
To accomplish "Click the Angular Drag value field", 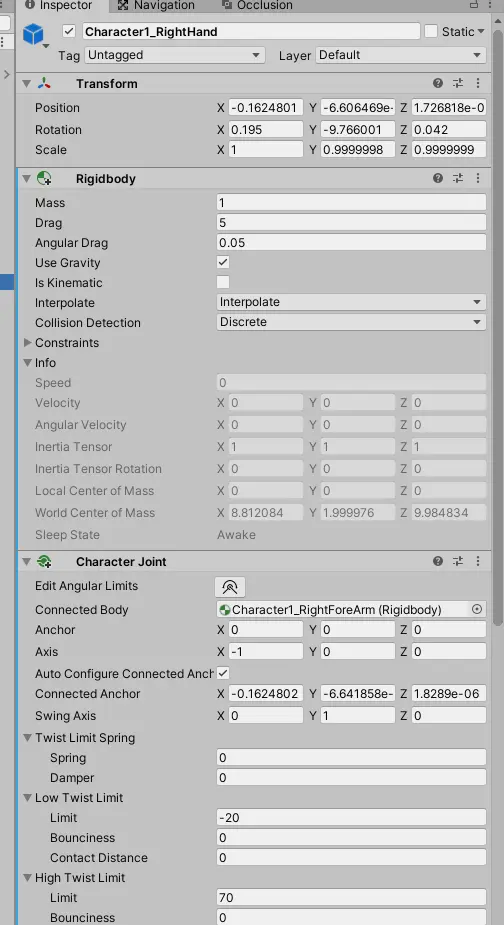I will pos(351,242).
